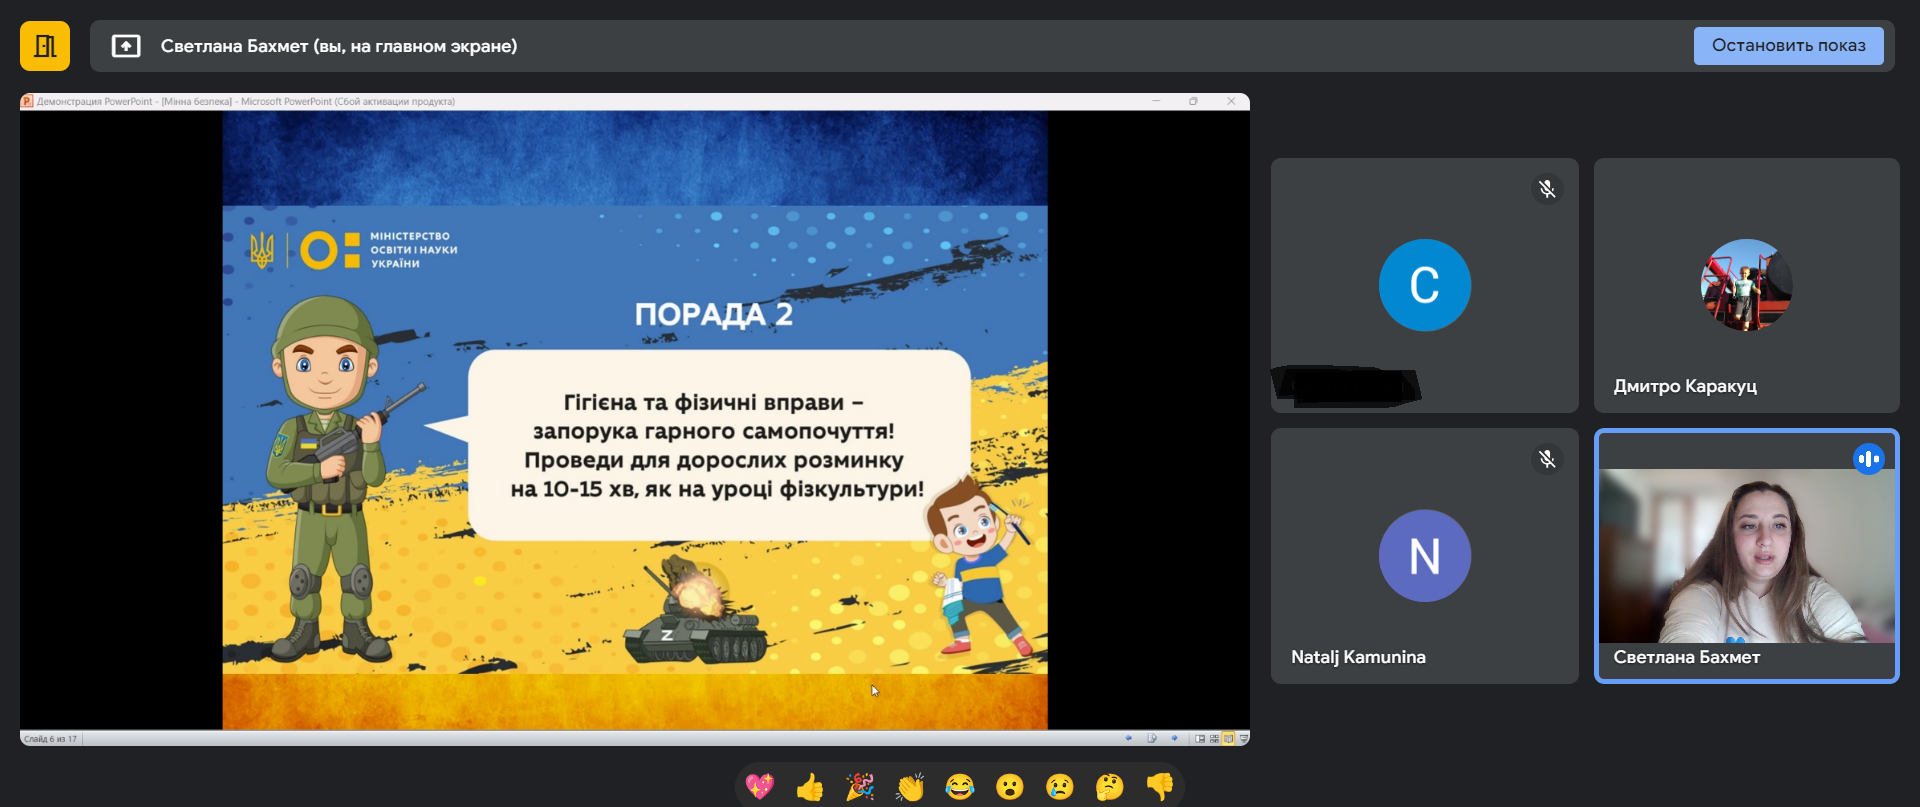This screenshot has height=807, width=1920.
Task: Select the highlighted Reading view button
Action: tap(1228, 739)
